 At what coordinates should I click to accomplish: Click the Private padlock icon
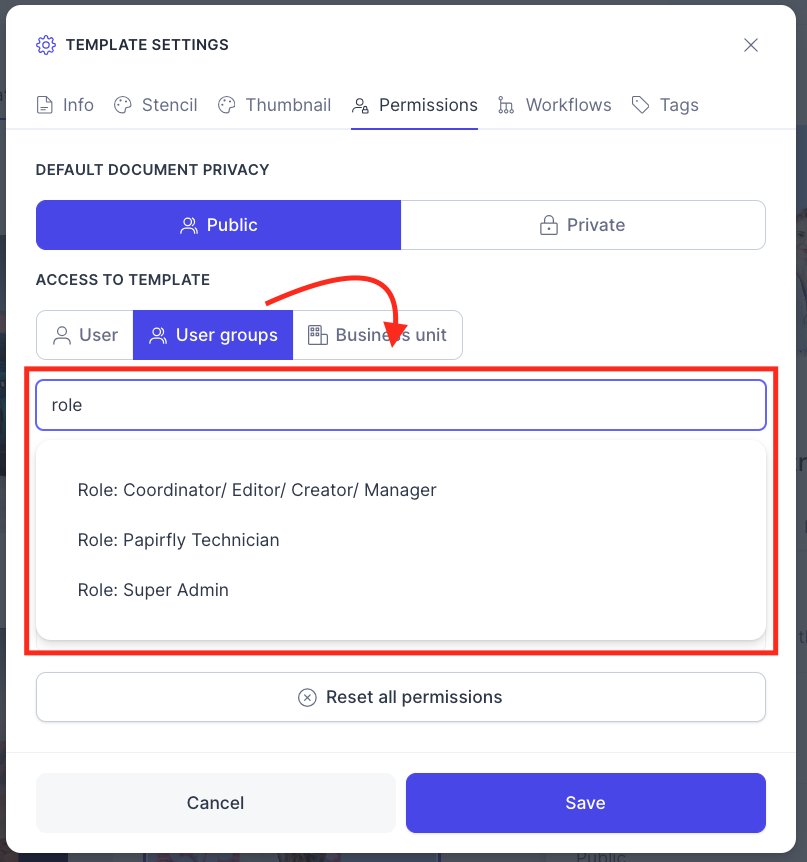549,225
